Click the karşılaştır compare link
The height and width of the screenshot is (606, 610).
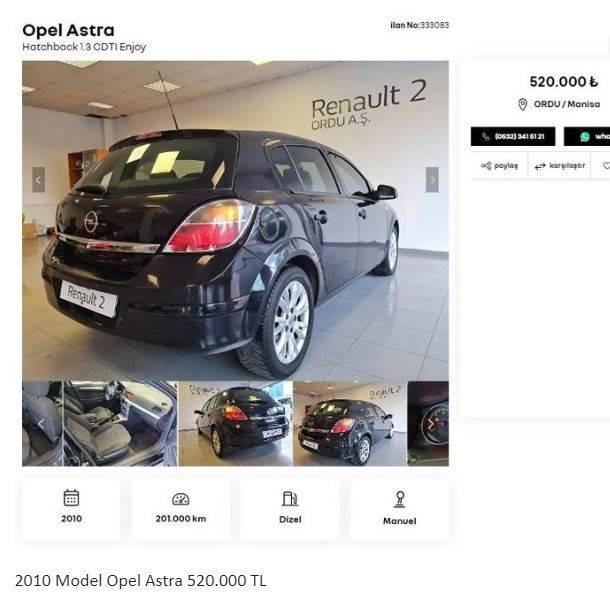point(560,166)
